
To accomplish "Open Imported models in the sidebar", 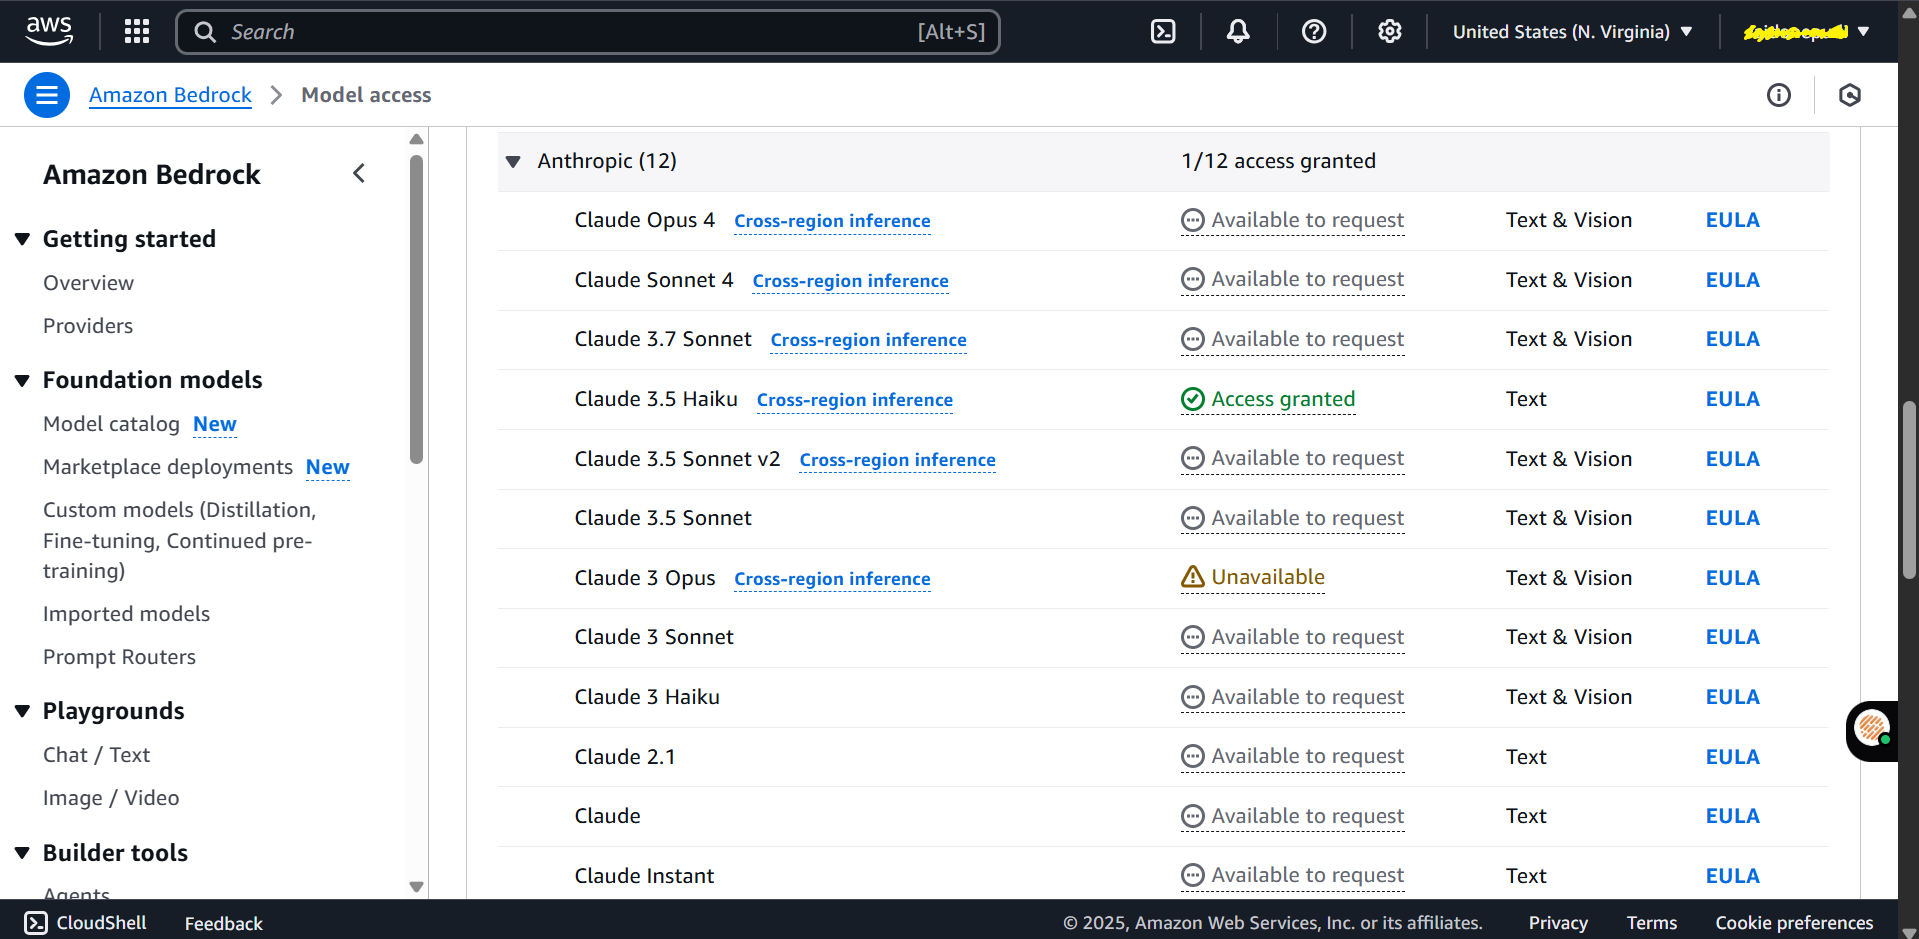I will [x=126, y=614].
